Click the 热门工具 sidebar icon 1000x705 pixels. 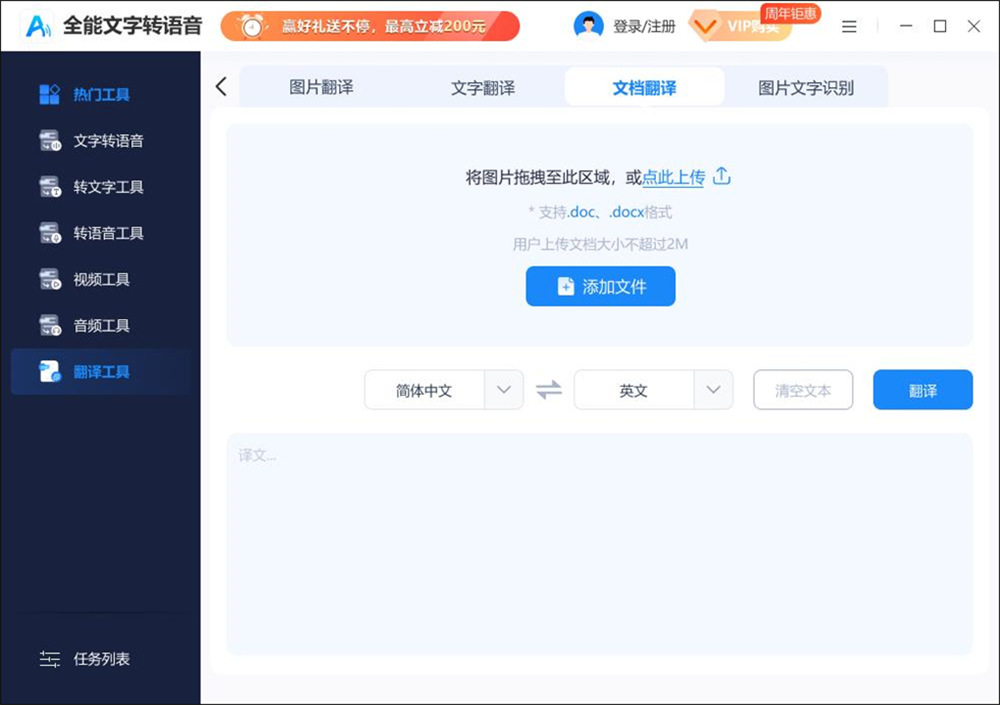49,94
